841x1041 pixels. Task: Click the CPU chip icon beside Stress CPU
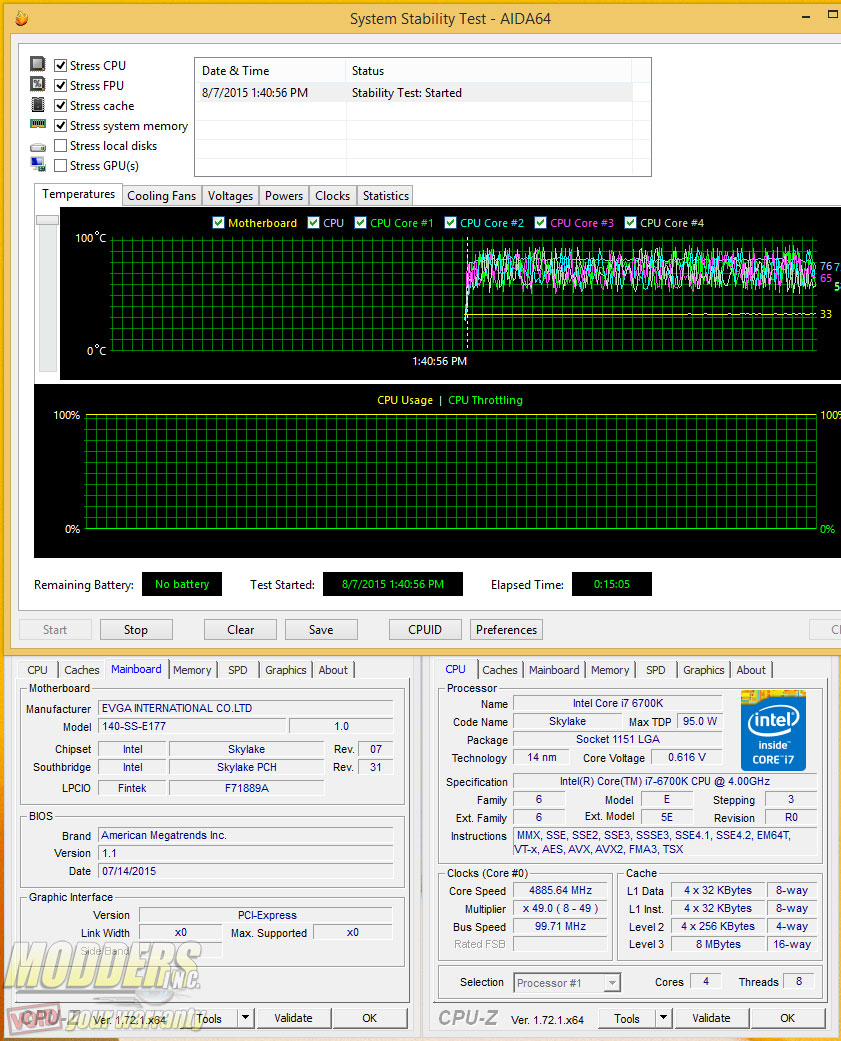[x=38, y=64]
